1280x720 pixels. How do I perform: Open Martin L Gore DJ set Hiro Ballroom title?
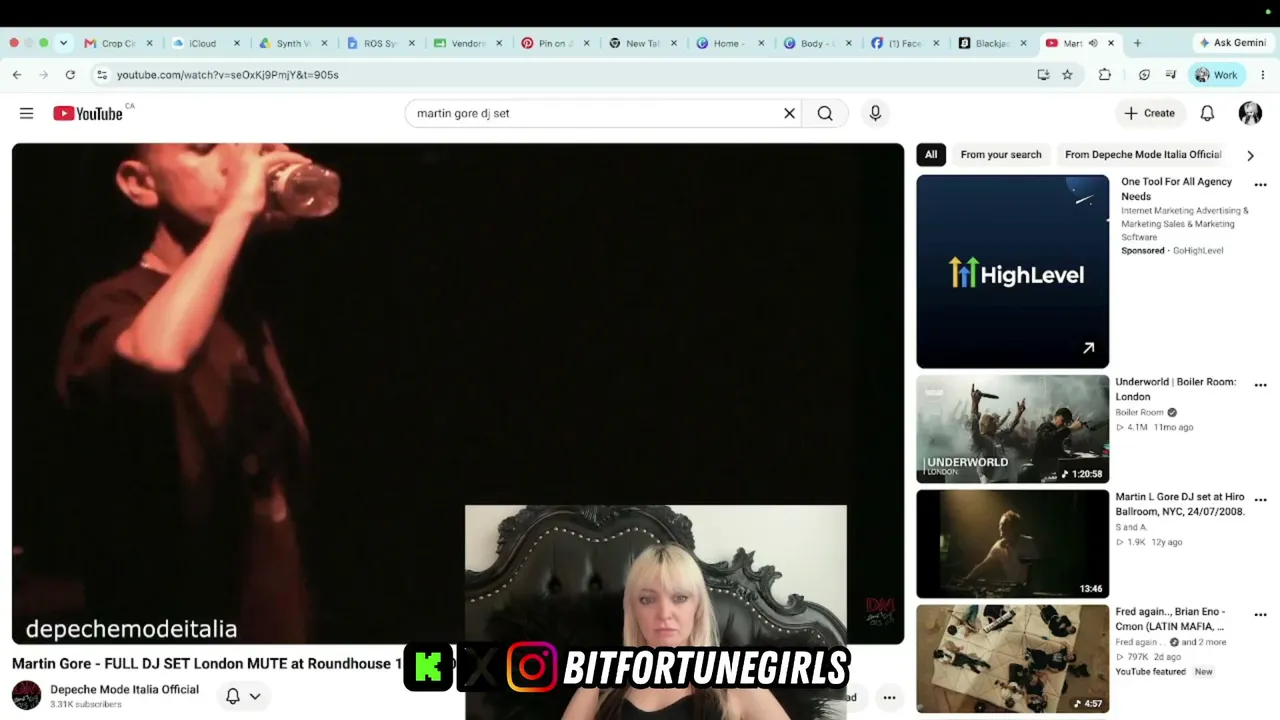pyautogui.click(x=1180, y=504)
